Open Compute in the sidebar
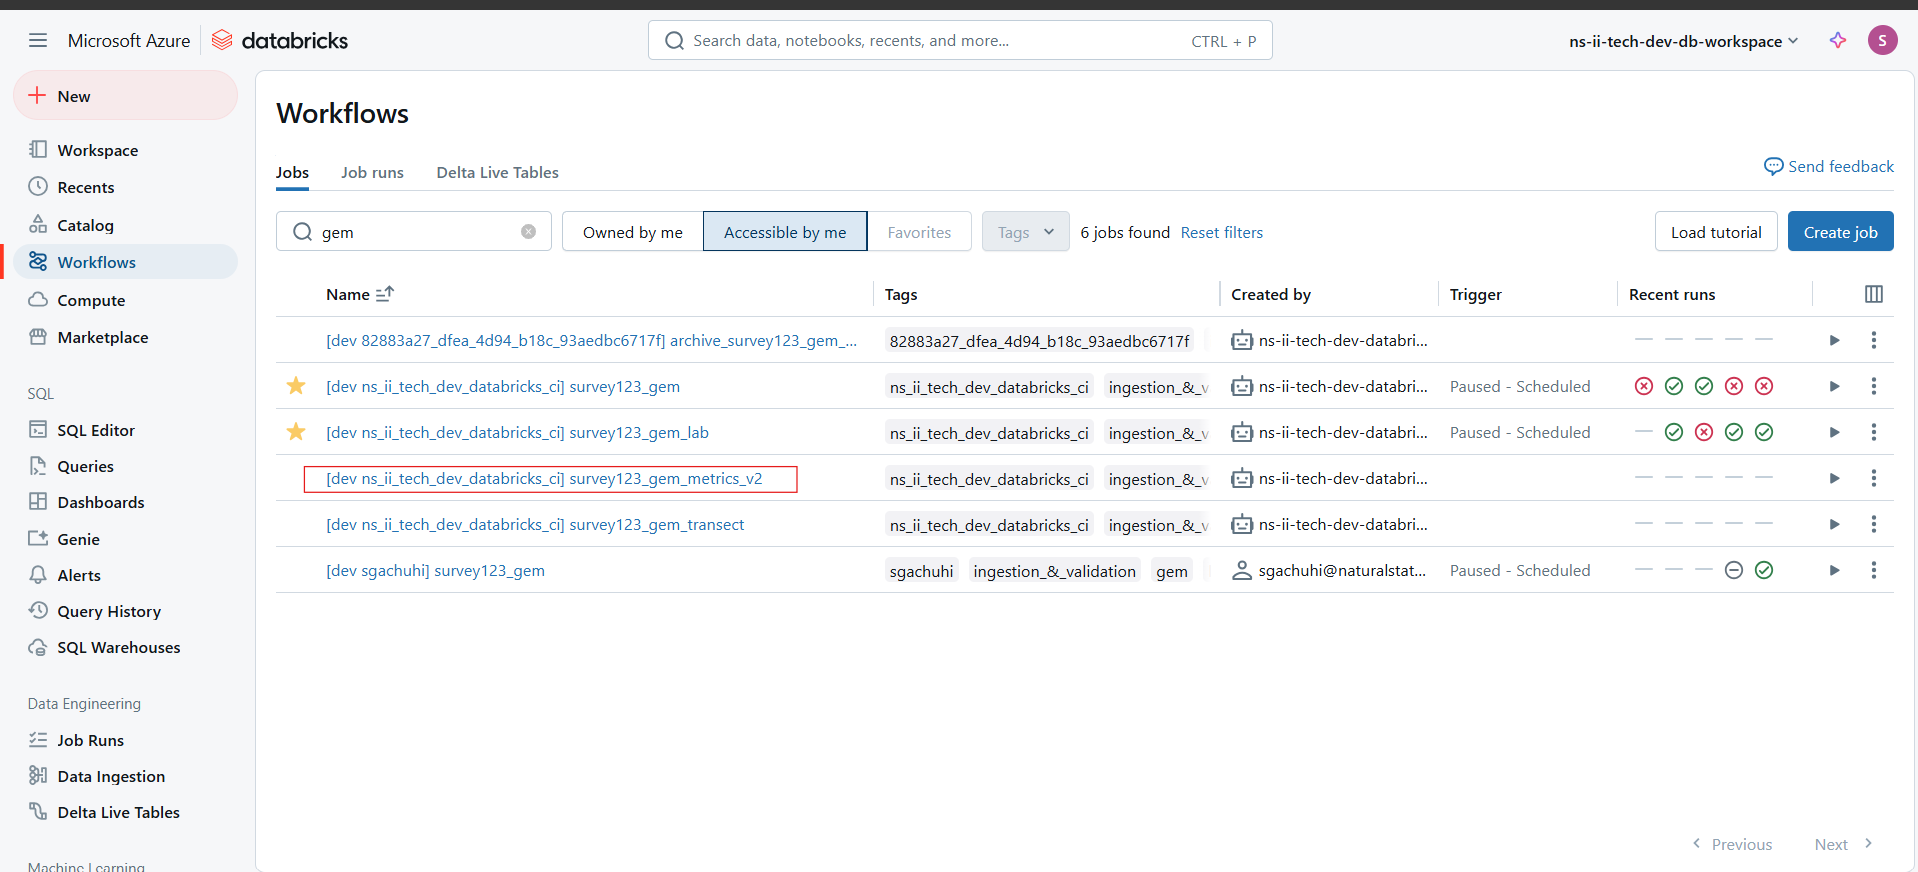The width and height of the screenshot is (1918, 872). click(x=125, y=300)
